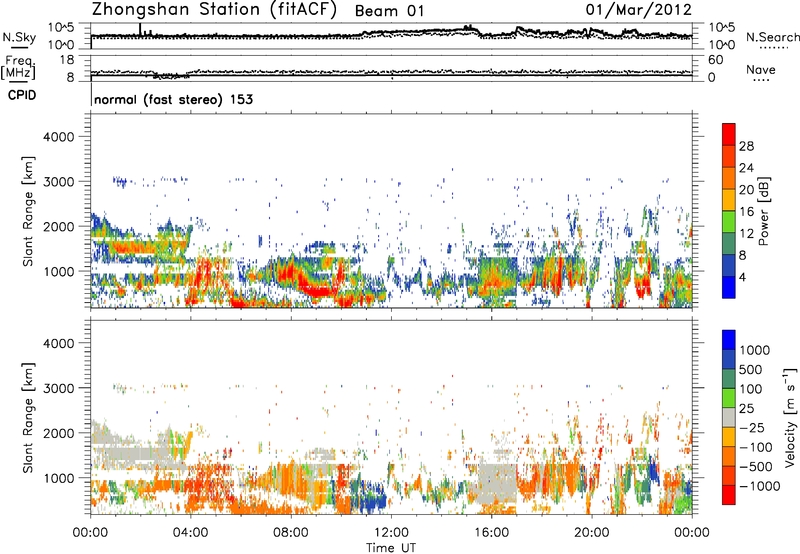The height and width of the screenshot is (554, 800).
Task: Click the 2000 tick of power panel
Action: click(59, 226)
